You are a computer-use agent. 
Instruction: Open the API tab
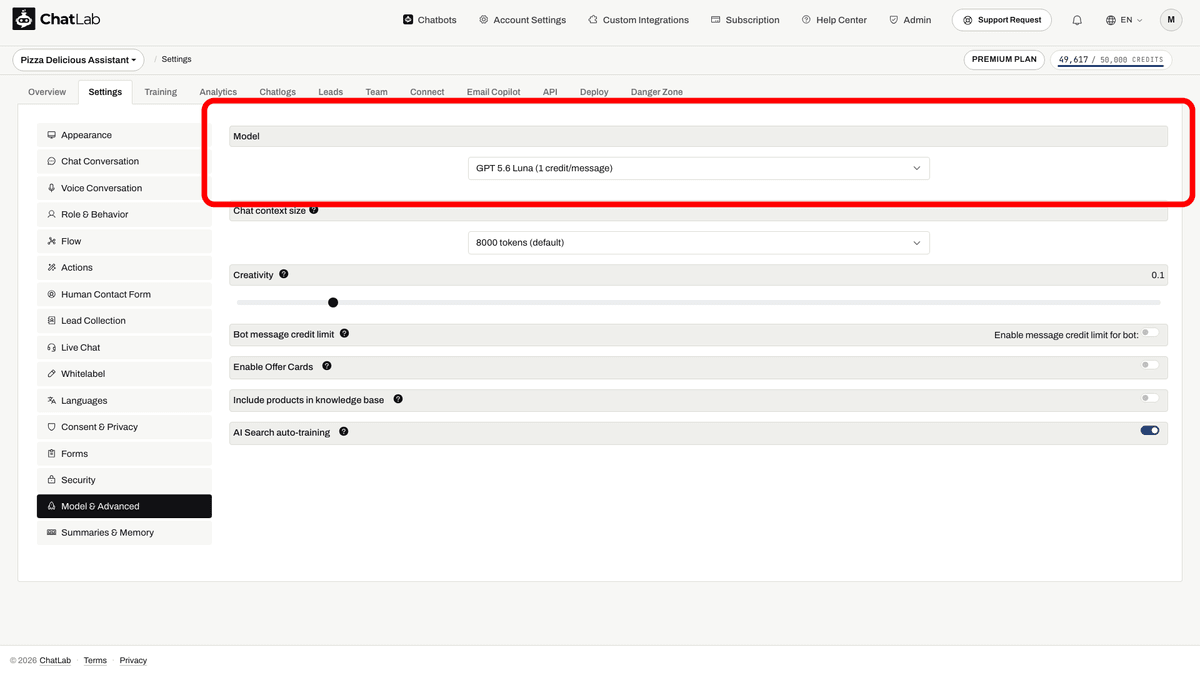point(550,92)
